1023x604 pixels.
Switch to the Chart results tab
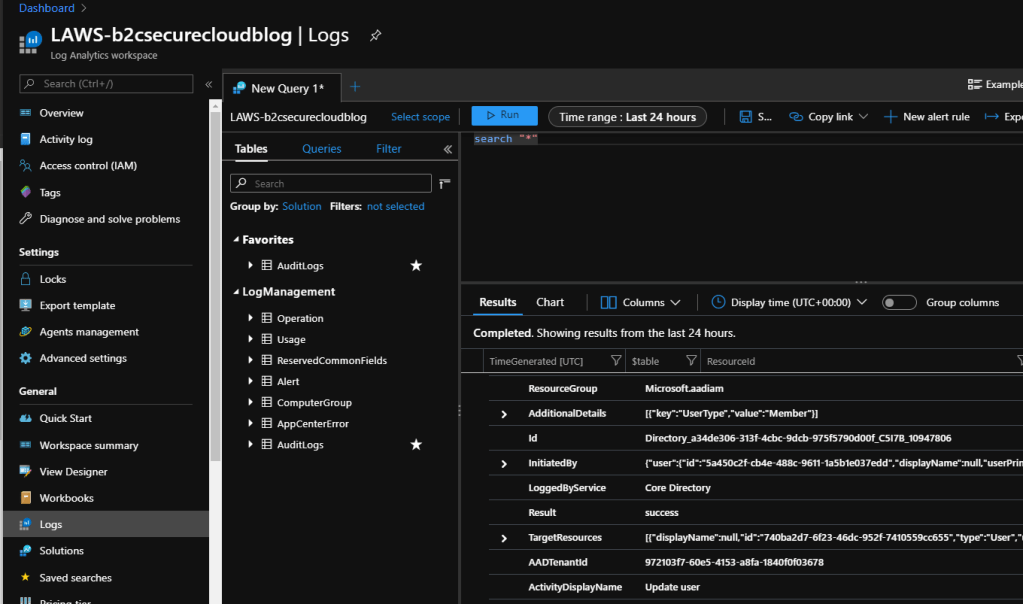click(550, 302)
